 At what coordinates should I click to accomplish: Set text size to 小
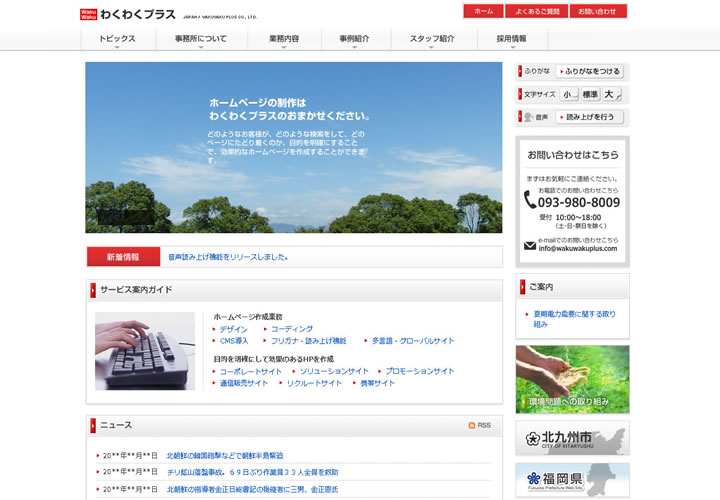[569, 94]
